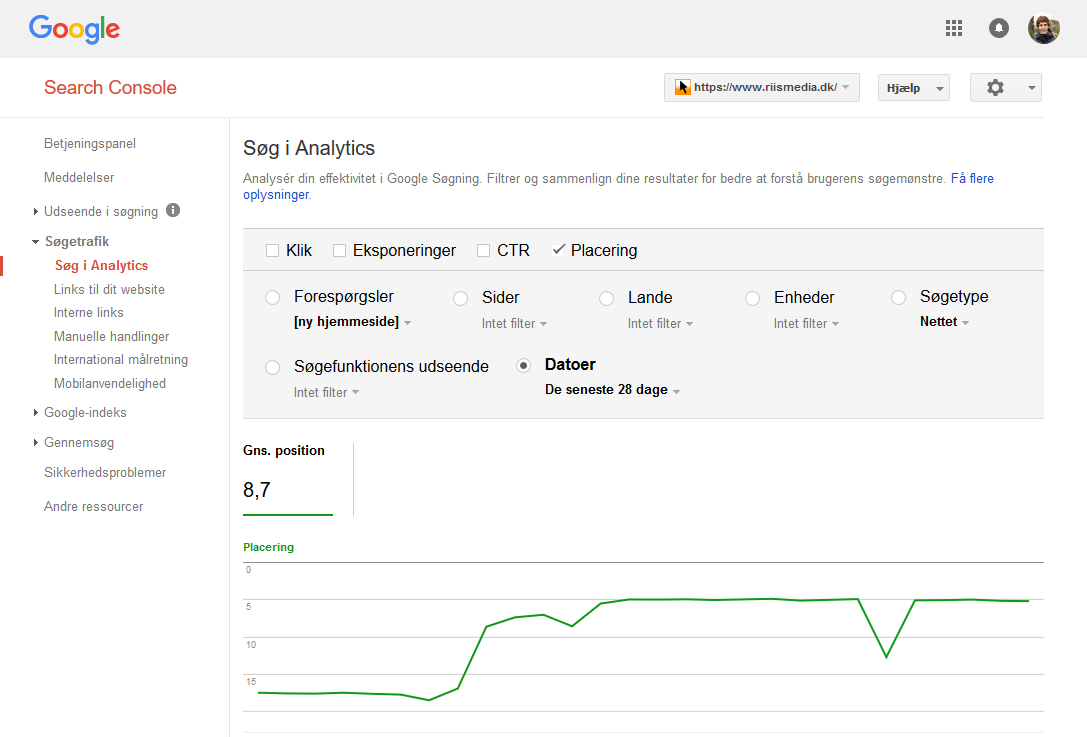This screenshot has height=737, width=1087.
Task: Open Betjeningspanel in the sidebar
Action: pos(90,144)
